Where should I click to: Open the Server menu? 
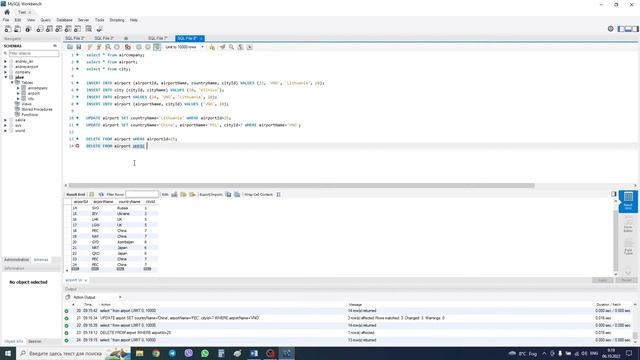tap(83, 20)
